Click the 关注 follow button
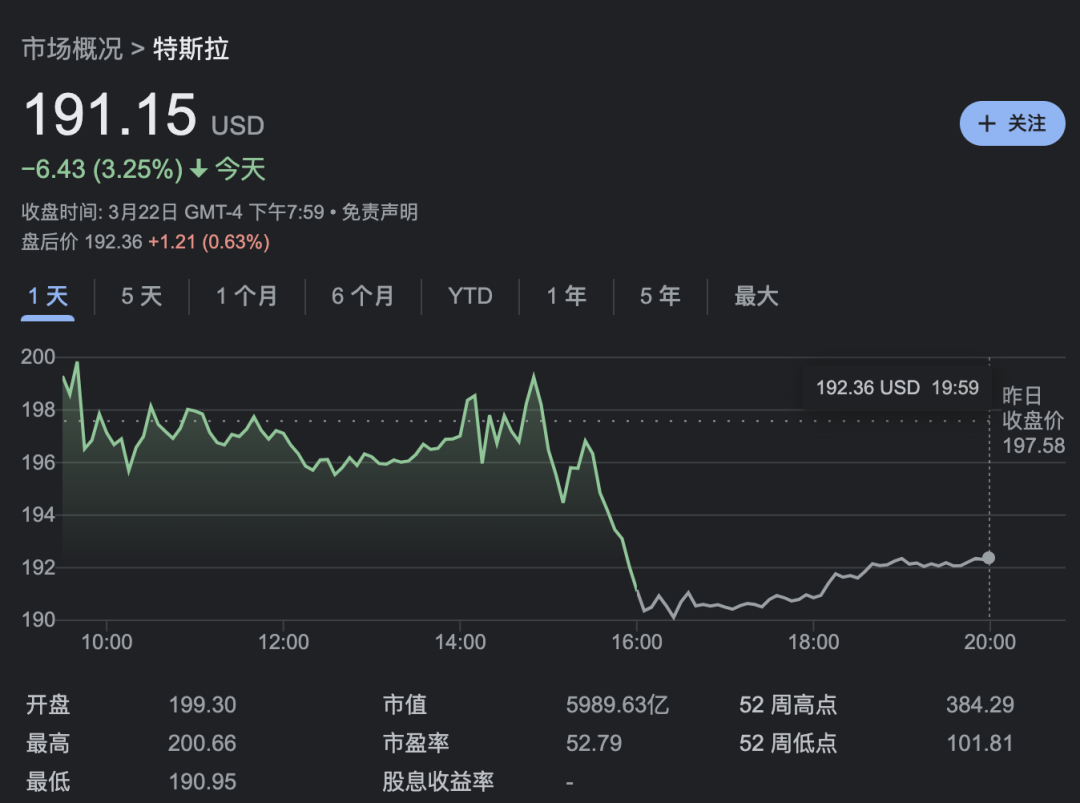Screen dimensions: 1080x803 pos(1012,124)
